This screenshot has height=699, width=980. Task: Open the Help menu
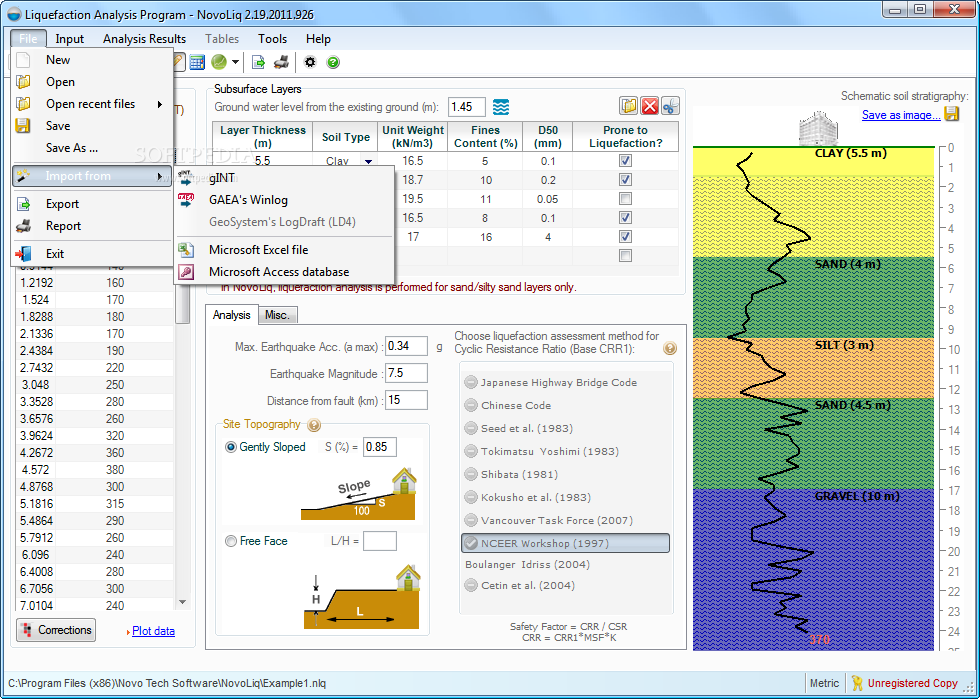[318, 39]
